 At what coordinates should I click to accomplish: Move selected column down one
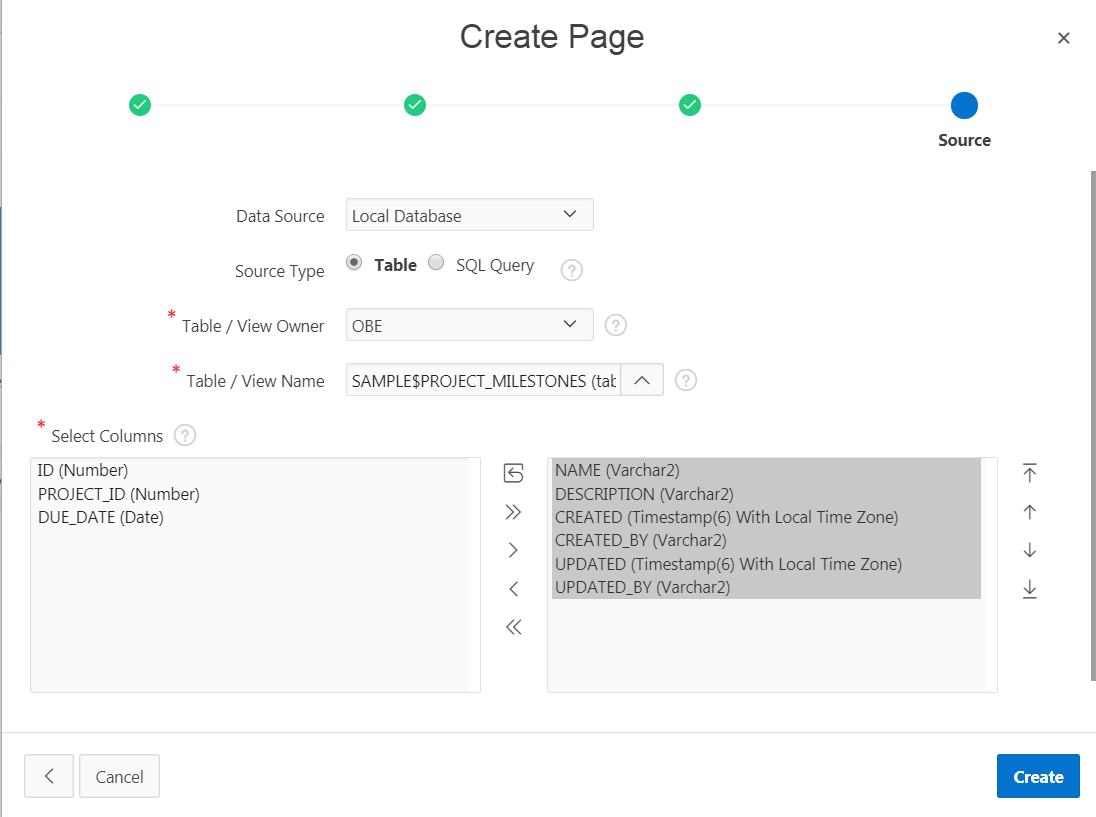coord(1029,550)
